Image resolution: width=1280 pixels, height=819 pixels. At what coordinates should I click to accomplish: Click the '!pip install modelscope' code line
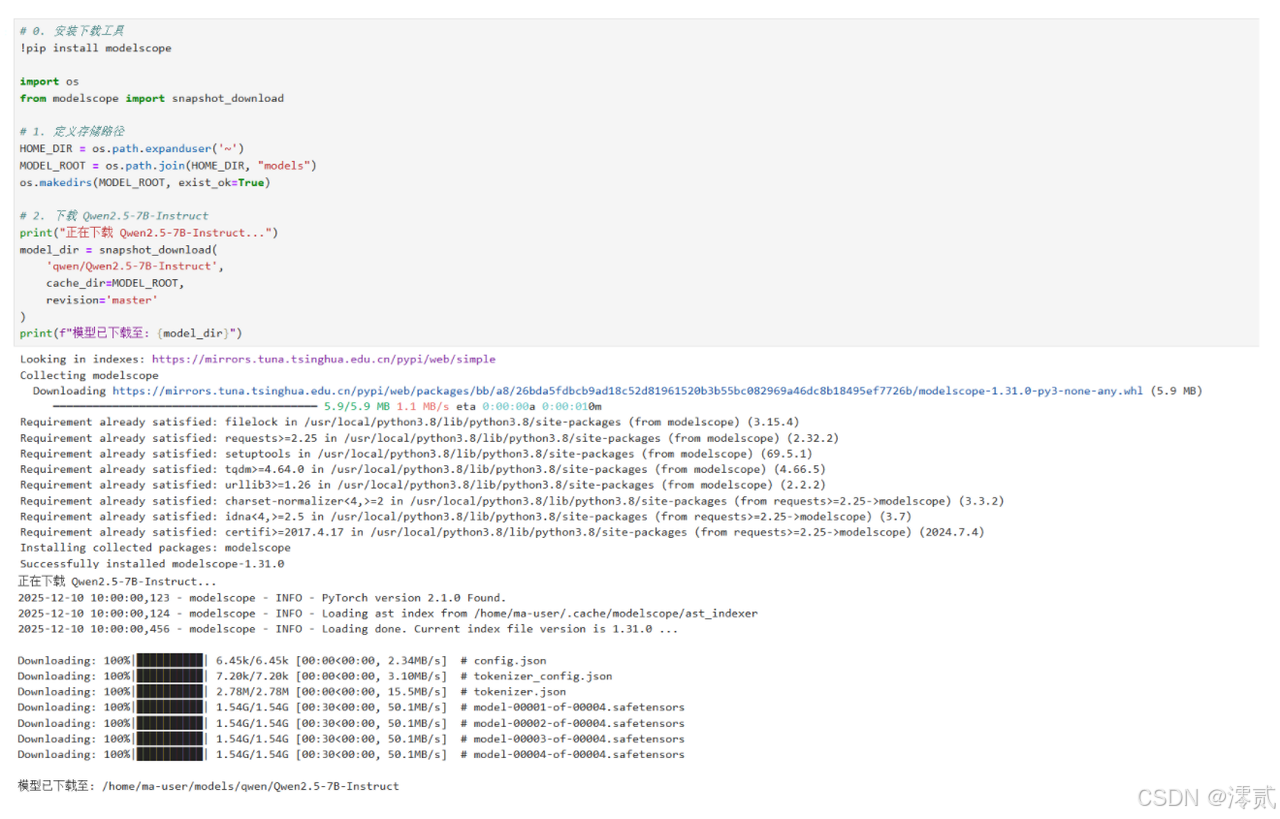click(95, 48)
